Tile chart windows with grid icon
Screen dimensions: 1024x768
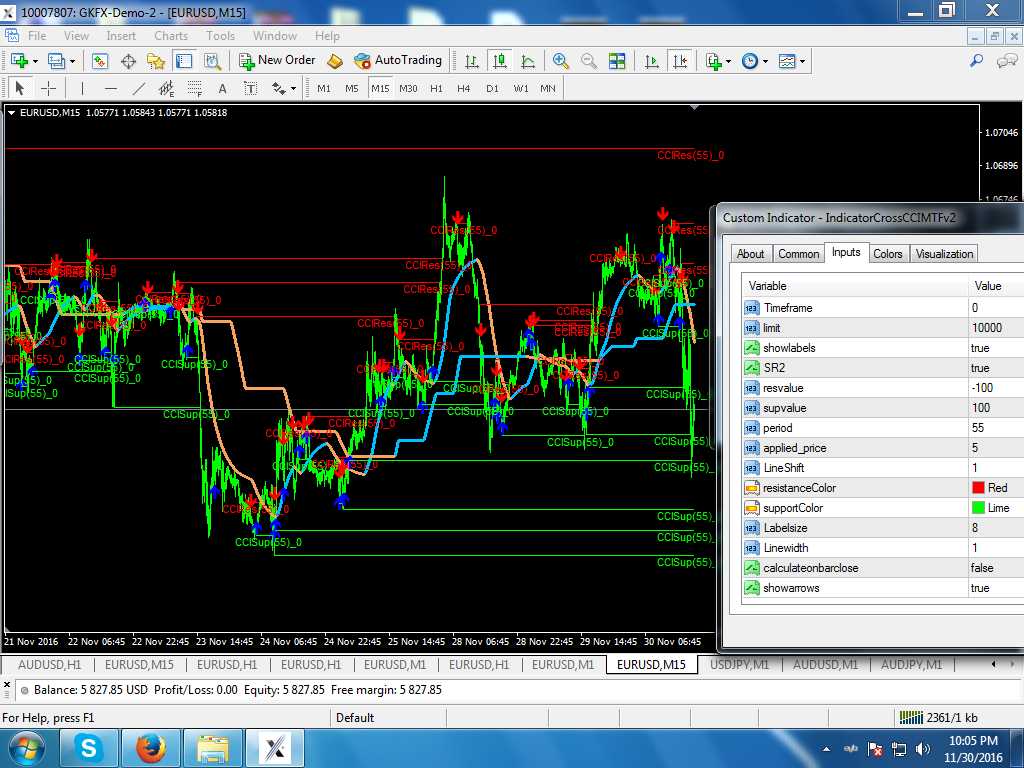tap(617, 61)
